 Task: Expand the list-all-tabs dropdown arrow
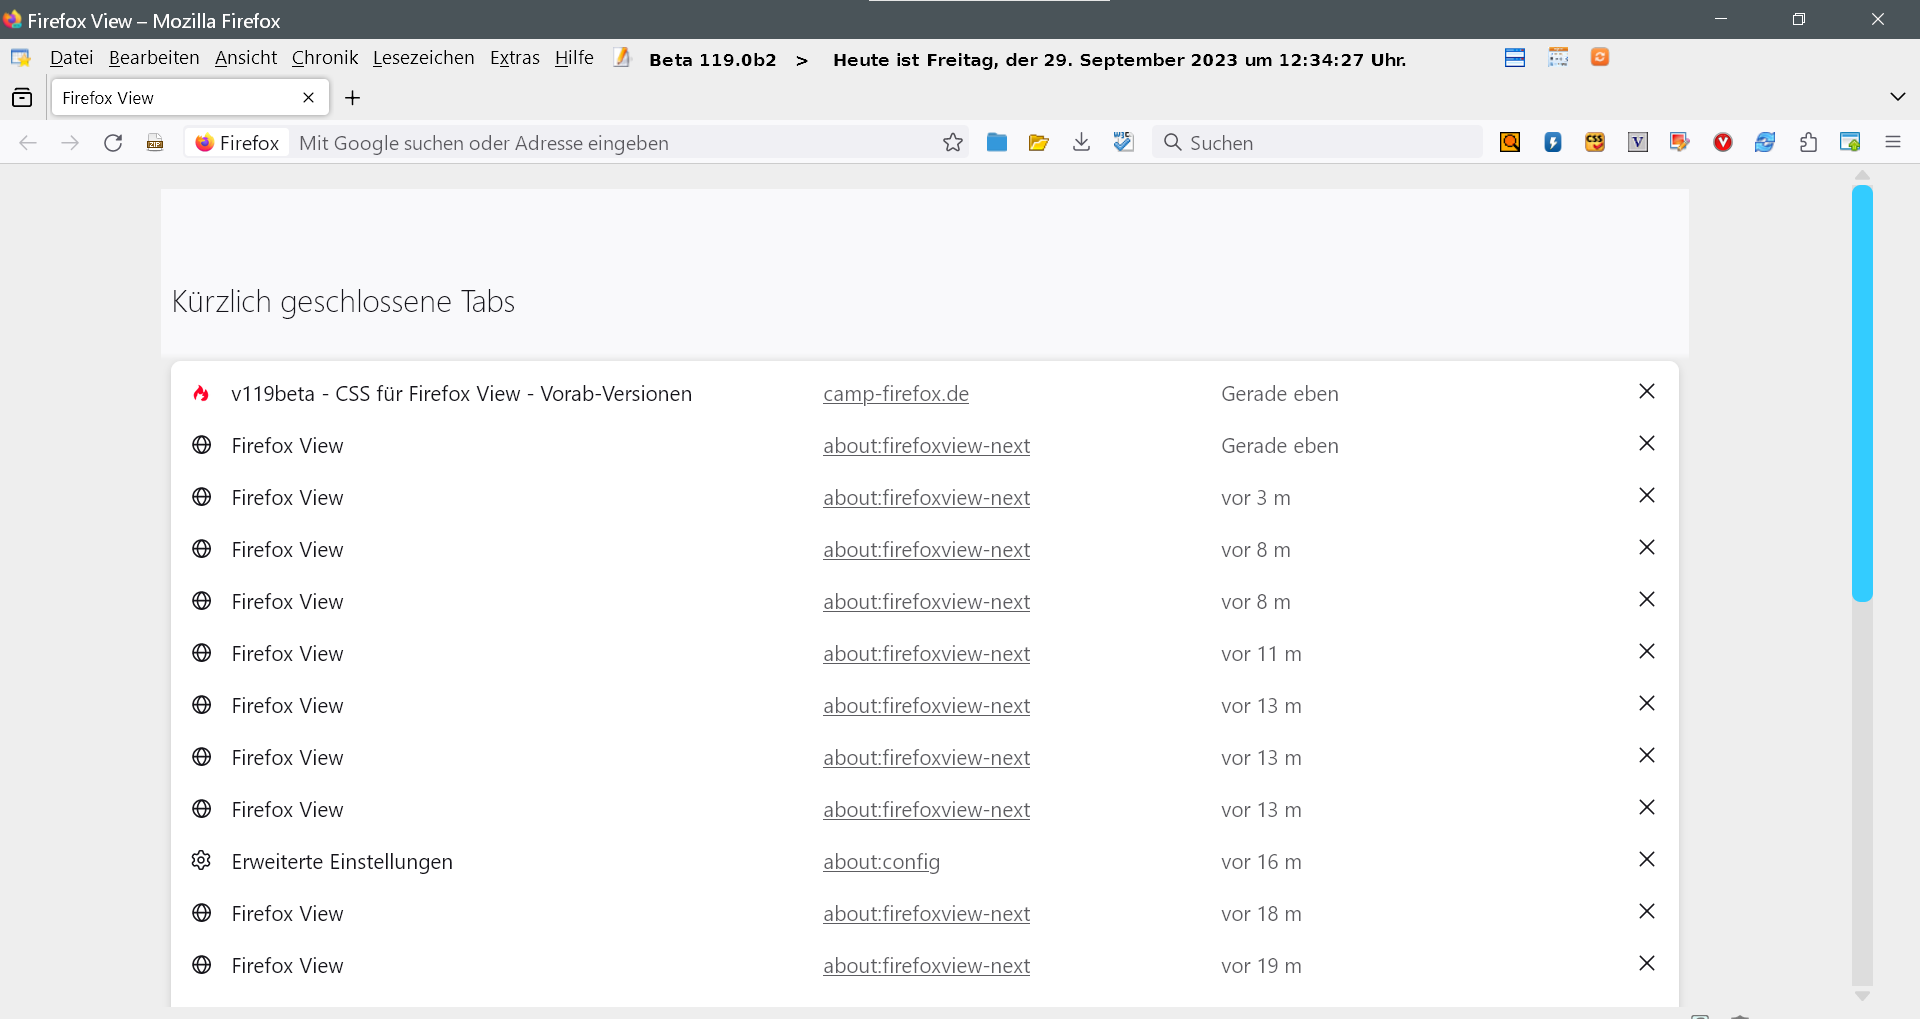coord(1897,97)
